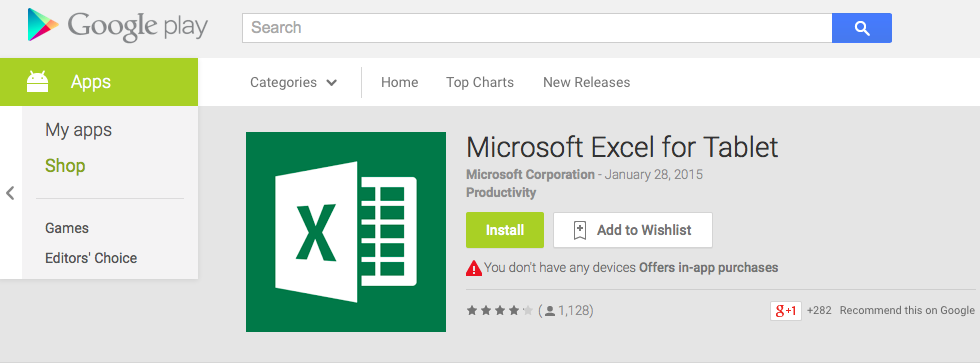Click the g+1 recommend button
Screen dimensions: 980x363
(786, 311)
